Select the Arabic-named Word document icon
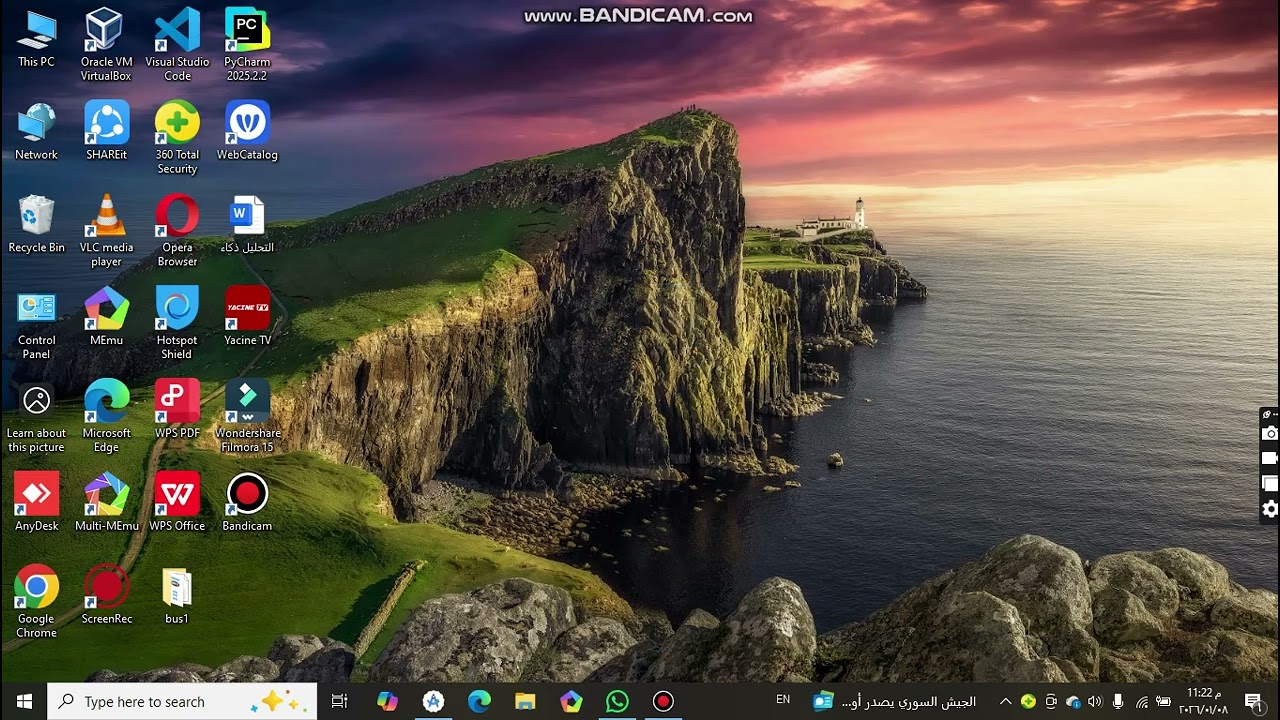Image resolution: width=1280 pixels, height=720 pixels. coord(247,224)
